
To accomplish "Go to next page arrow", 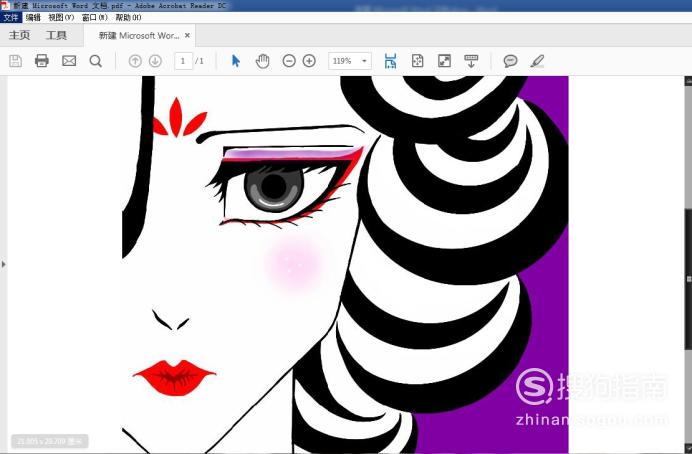I will 155,61.
